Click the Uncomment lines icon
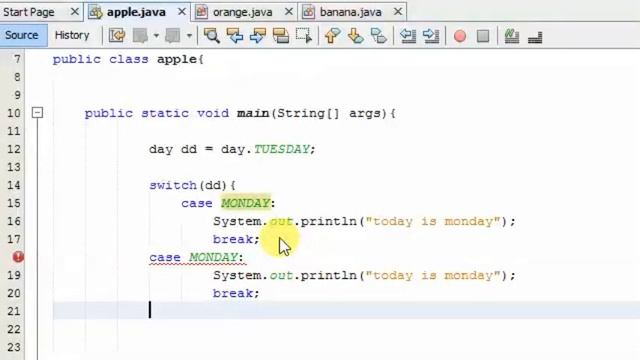Image resolution: width=640 pixels, height=360 pixels. click(535, 37)
